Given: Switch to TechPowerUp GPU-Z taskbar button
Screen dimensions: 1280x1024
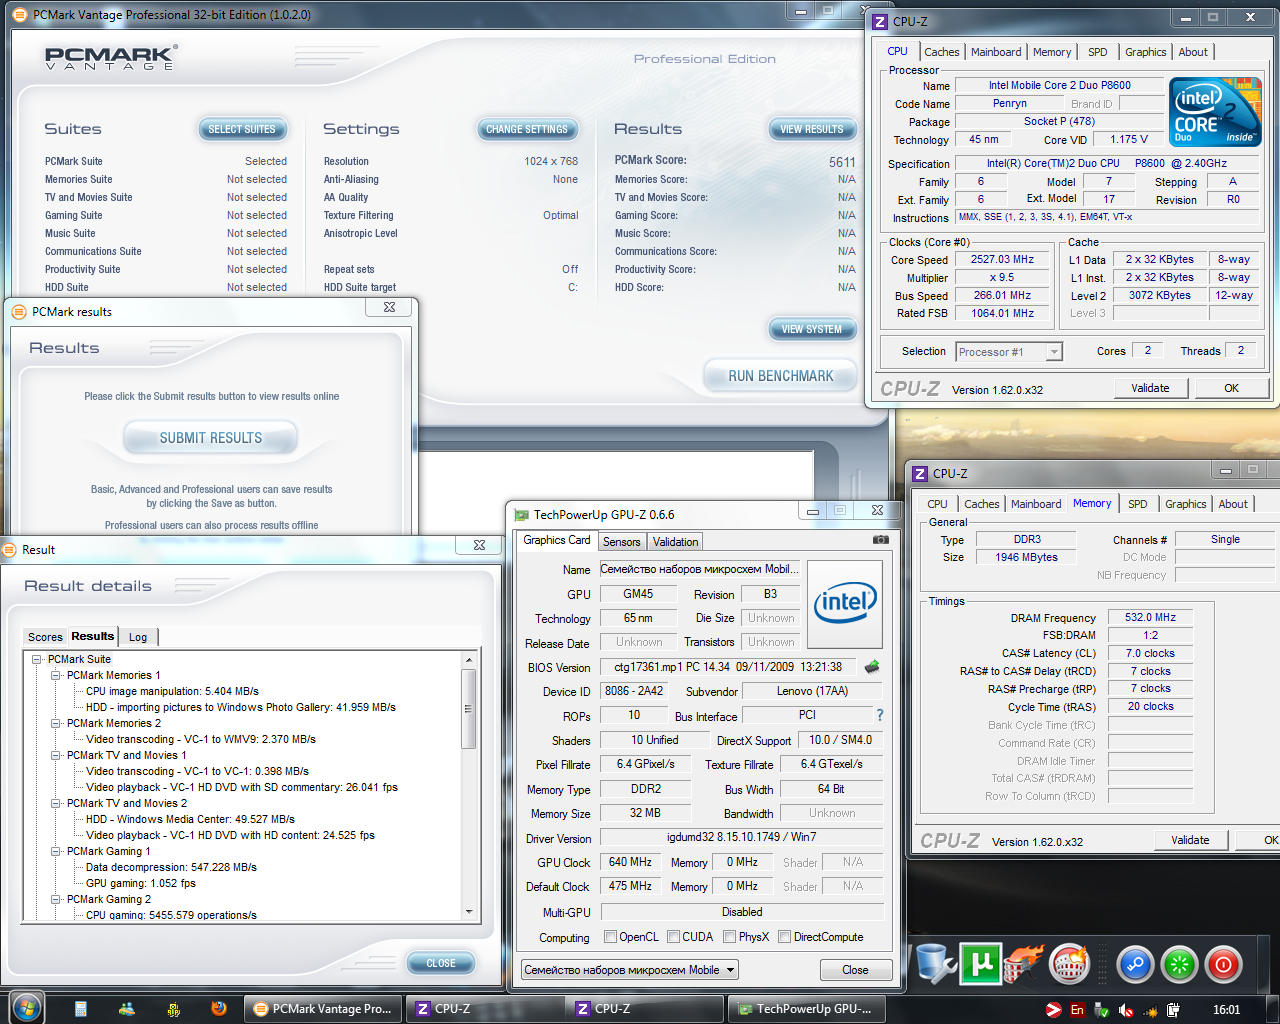Looking at the screenshot, I should (805, 1009).
